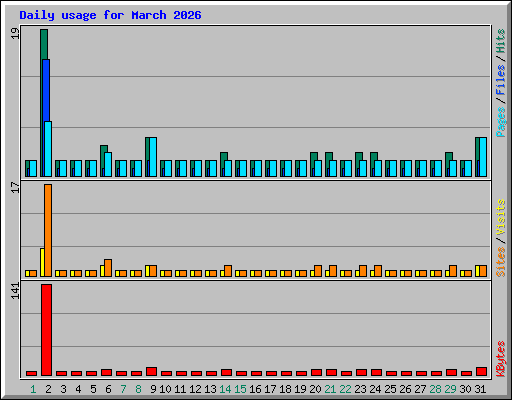Screen dimensions: 512x400
Task: Click the green day label '28'
Action: [x=435, y=389]
